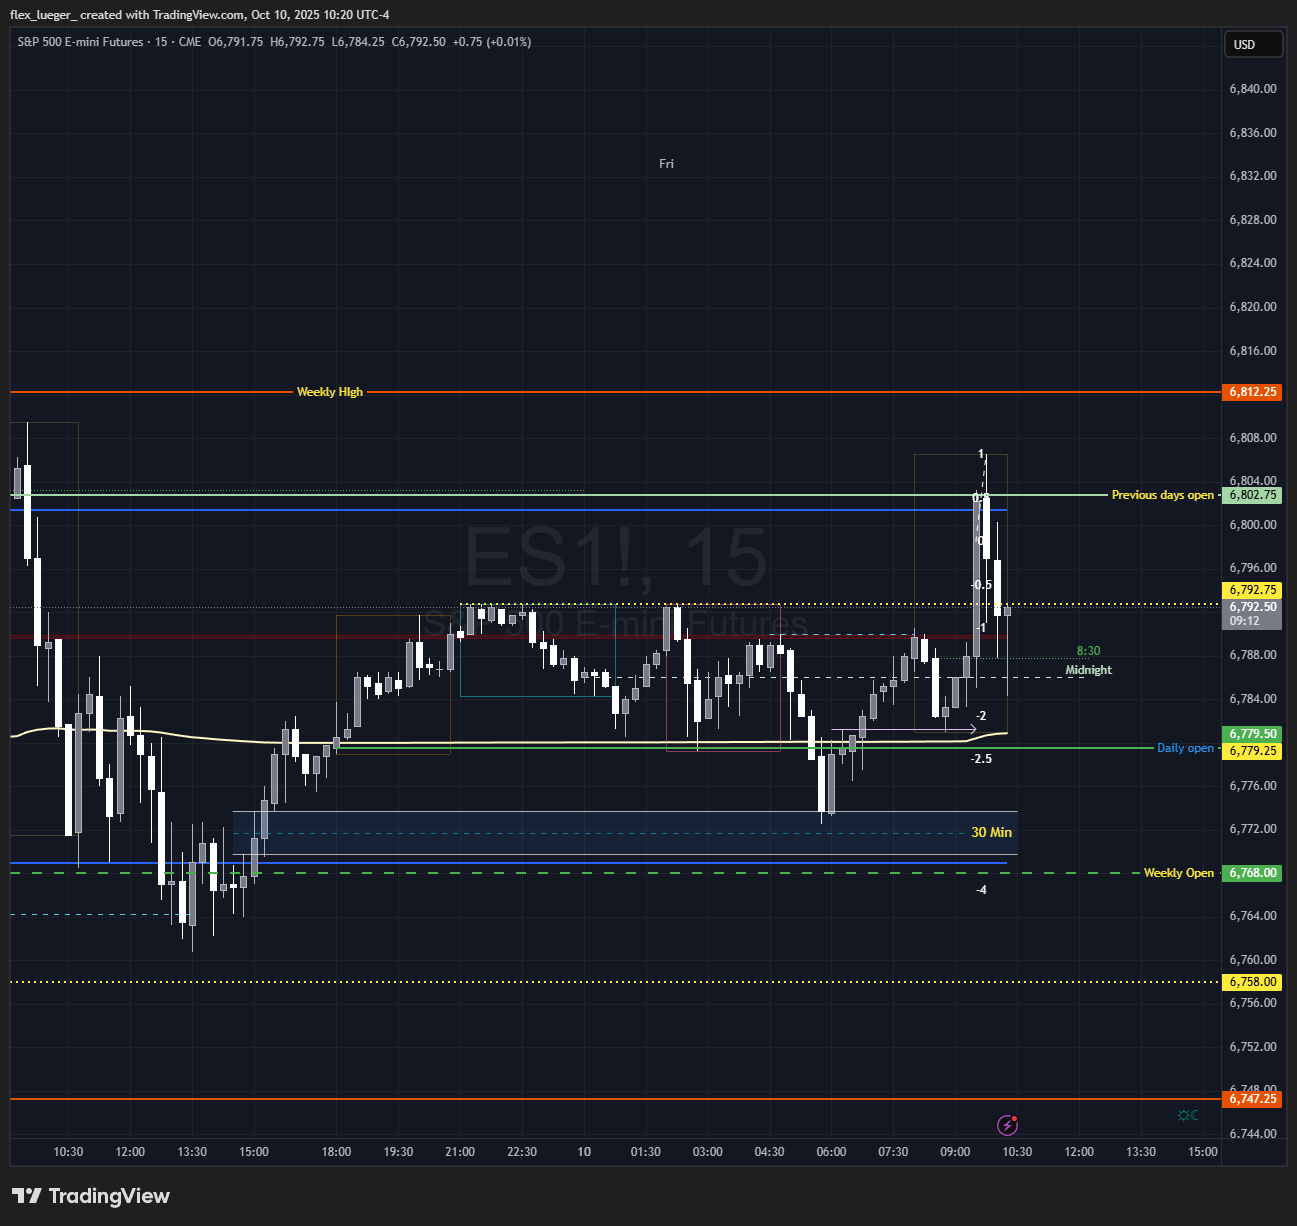Click the purple lightning bolt event icon
Viewport: 1297px width, 1226px height.
[1008, 1125]
